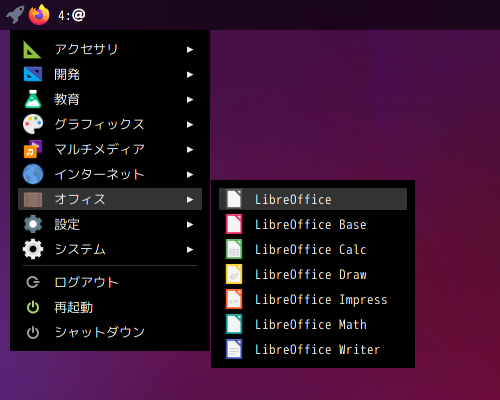Screen dimensions: 500x400
Task: Launch LibreOffice Calc from submenu
Action: pos(313,249)
